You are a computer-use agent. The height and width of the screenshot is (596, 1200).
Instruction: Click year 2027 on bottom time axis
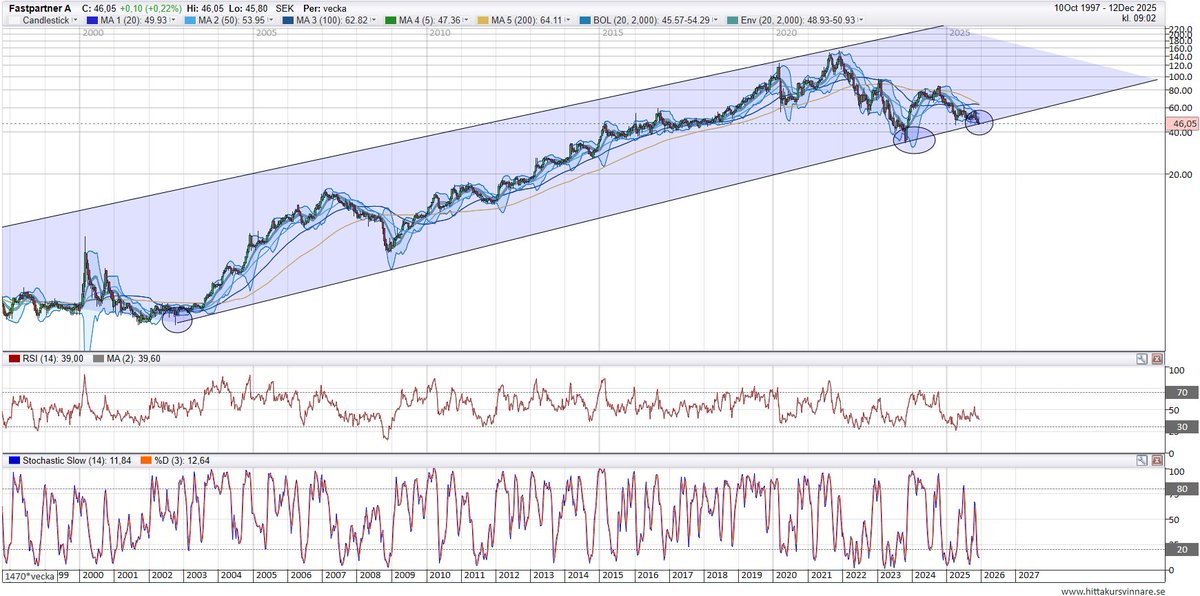(x=1029, y=576)
